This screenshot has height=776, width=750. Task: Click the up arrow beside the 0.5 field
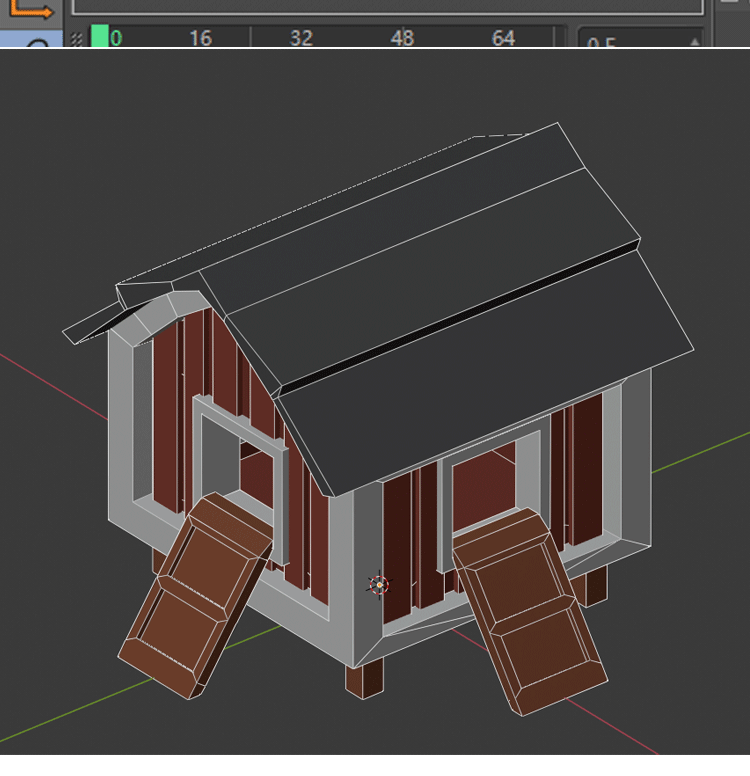click(x=695, y=42)
